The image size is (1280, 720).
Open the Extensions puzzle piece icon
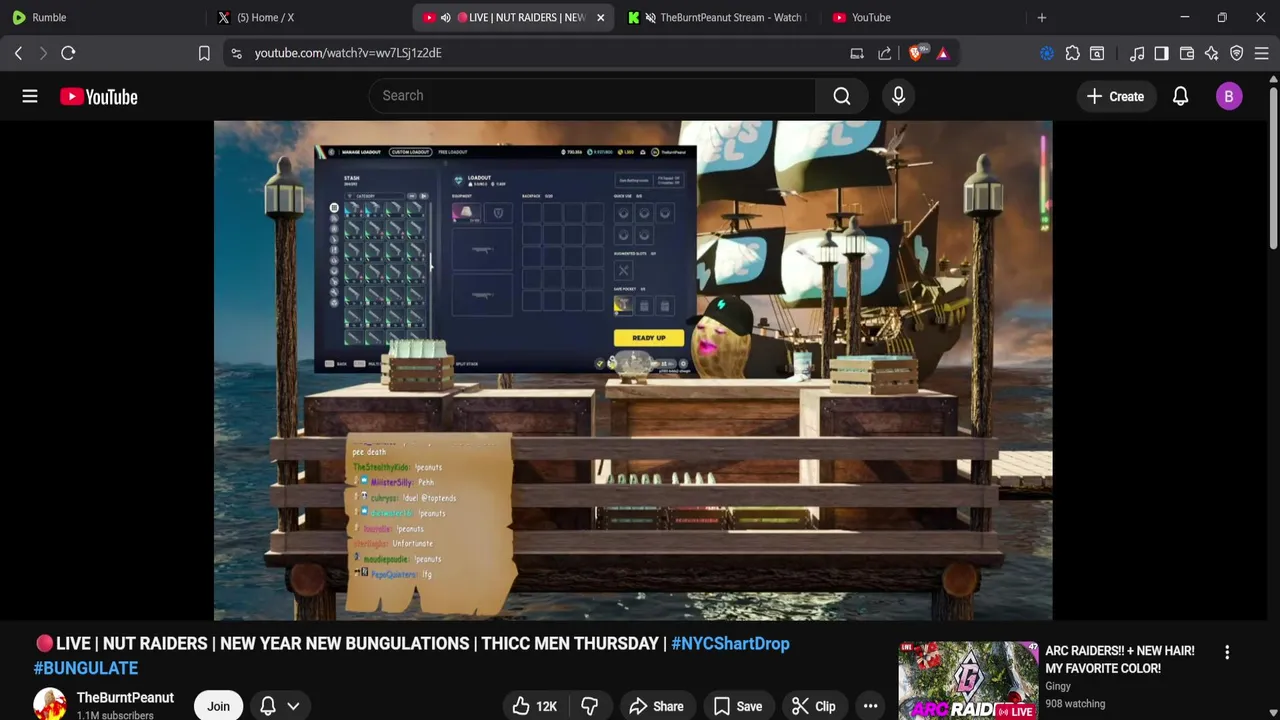1072,53
